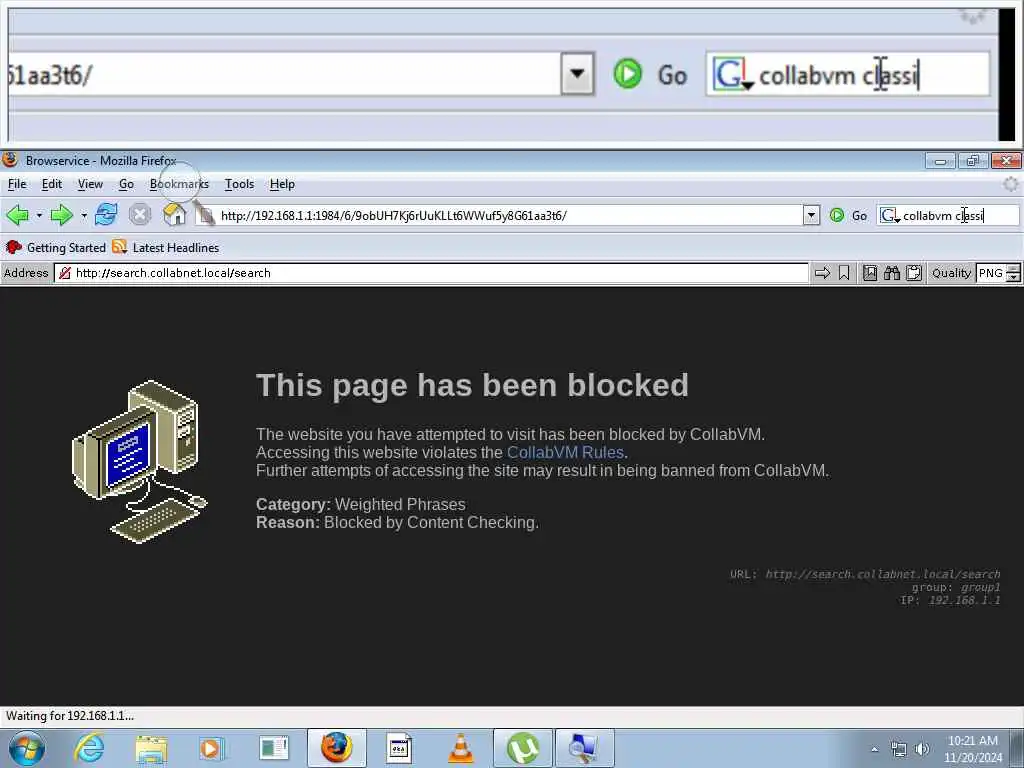Open the Go menu
This screenshot has height=768, width=1024.
[x=126, y=184]
